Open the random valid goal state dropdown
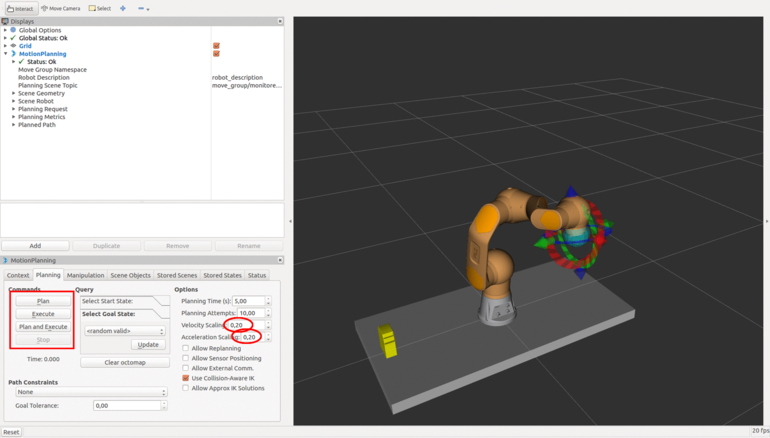Screen dimensions: 770x438 [x=125, y=331]
